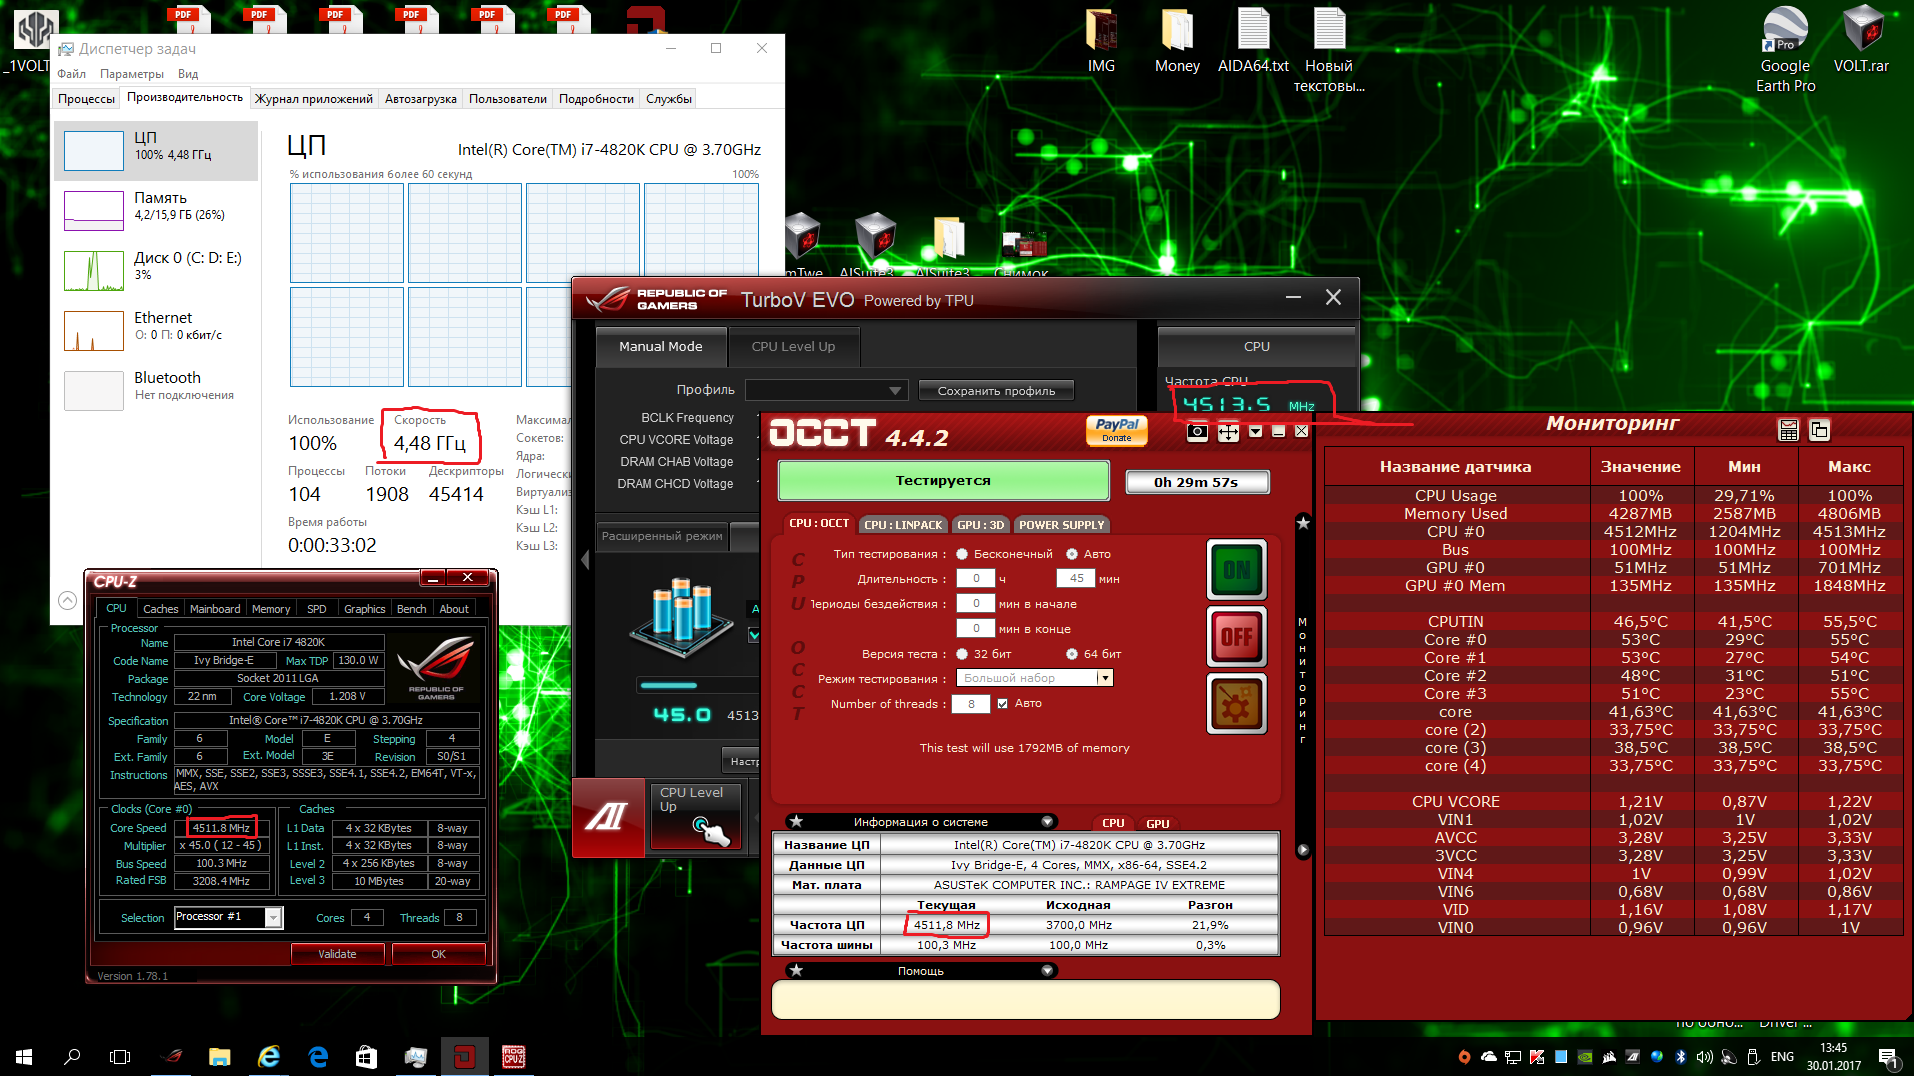Click Расширенный режим button in TurboV

pos(662,536)
